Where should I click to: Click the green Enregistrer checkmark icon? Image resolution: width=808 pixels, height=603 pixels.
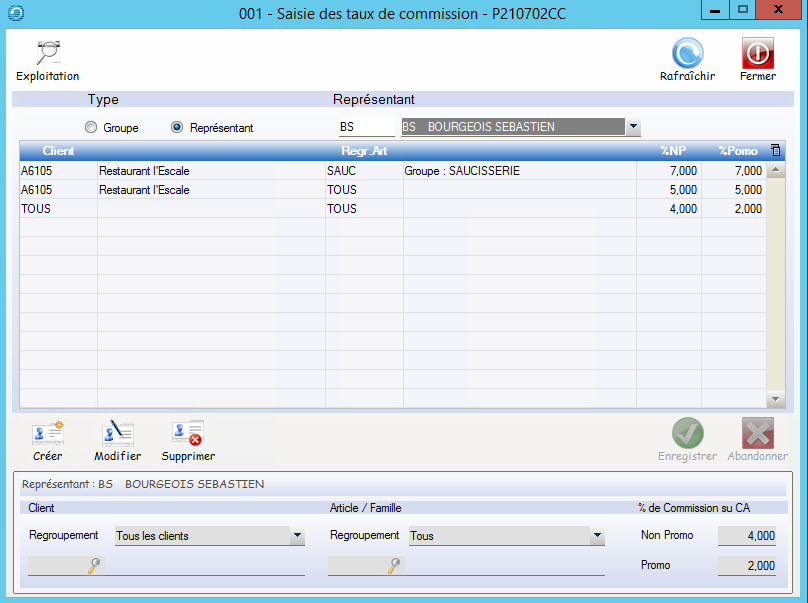[687, 433]
